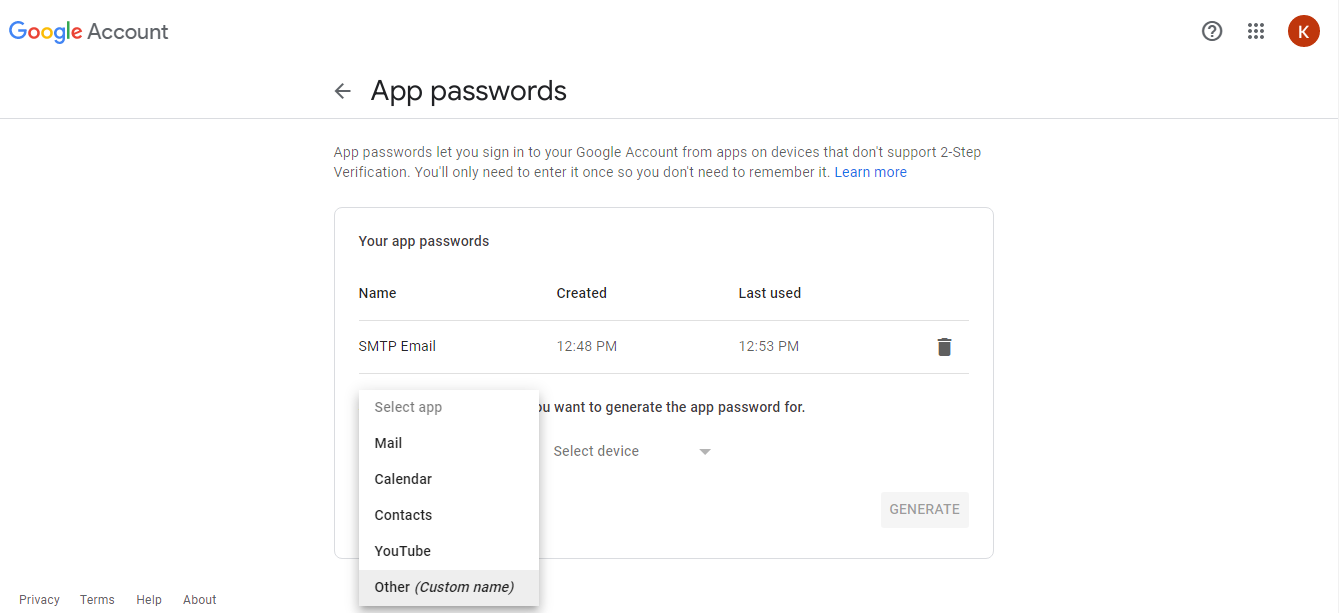
Task: Select Mail from the app list
Action: coord(388,443)
